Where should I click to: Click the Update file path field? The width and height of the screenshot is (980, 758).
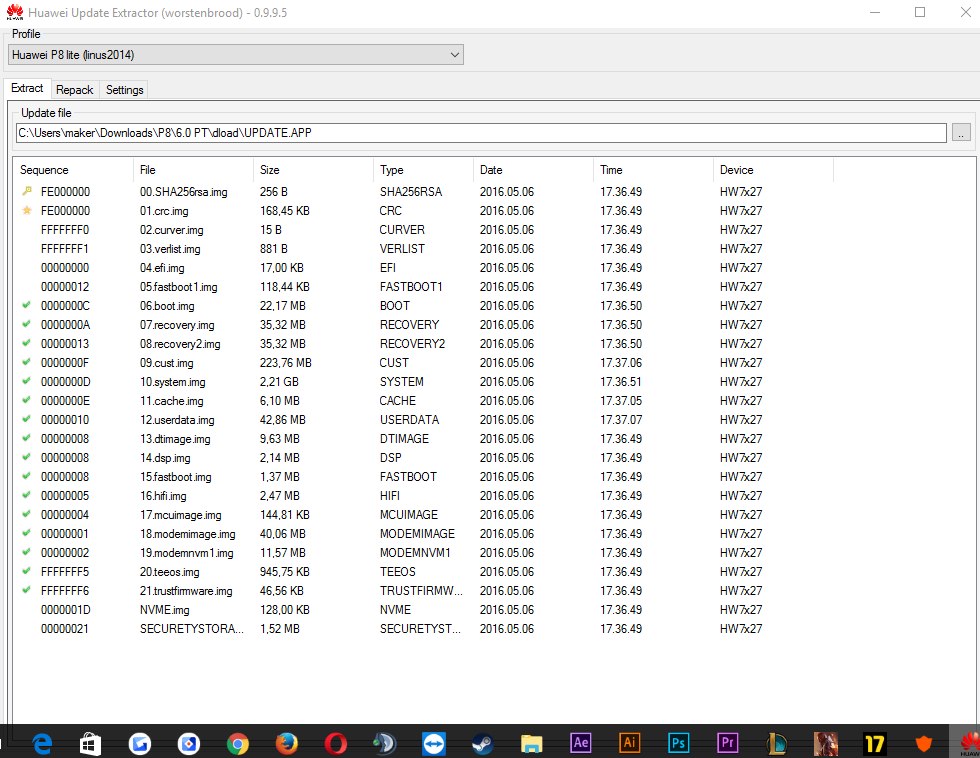[481, 133]
